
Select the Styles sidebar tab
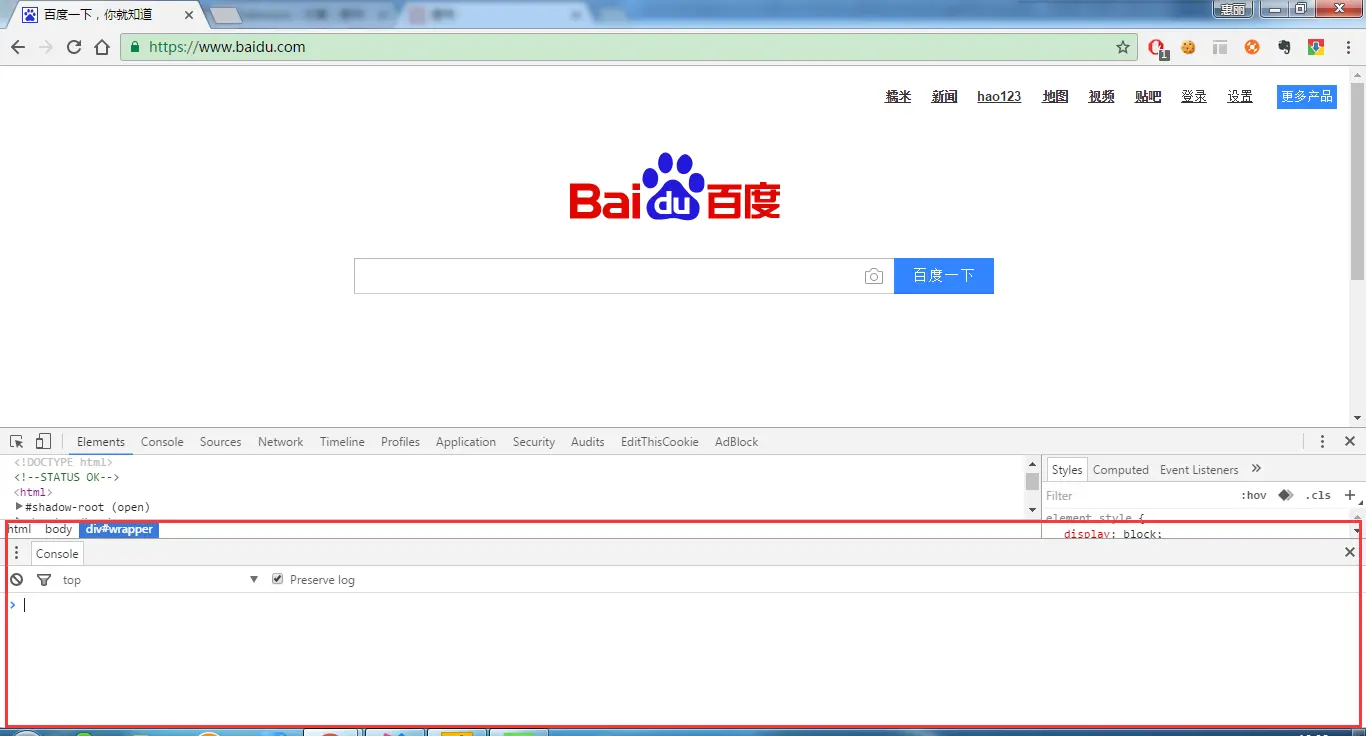click(x=1067, y=470)
